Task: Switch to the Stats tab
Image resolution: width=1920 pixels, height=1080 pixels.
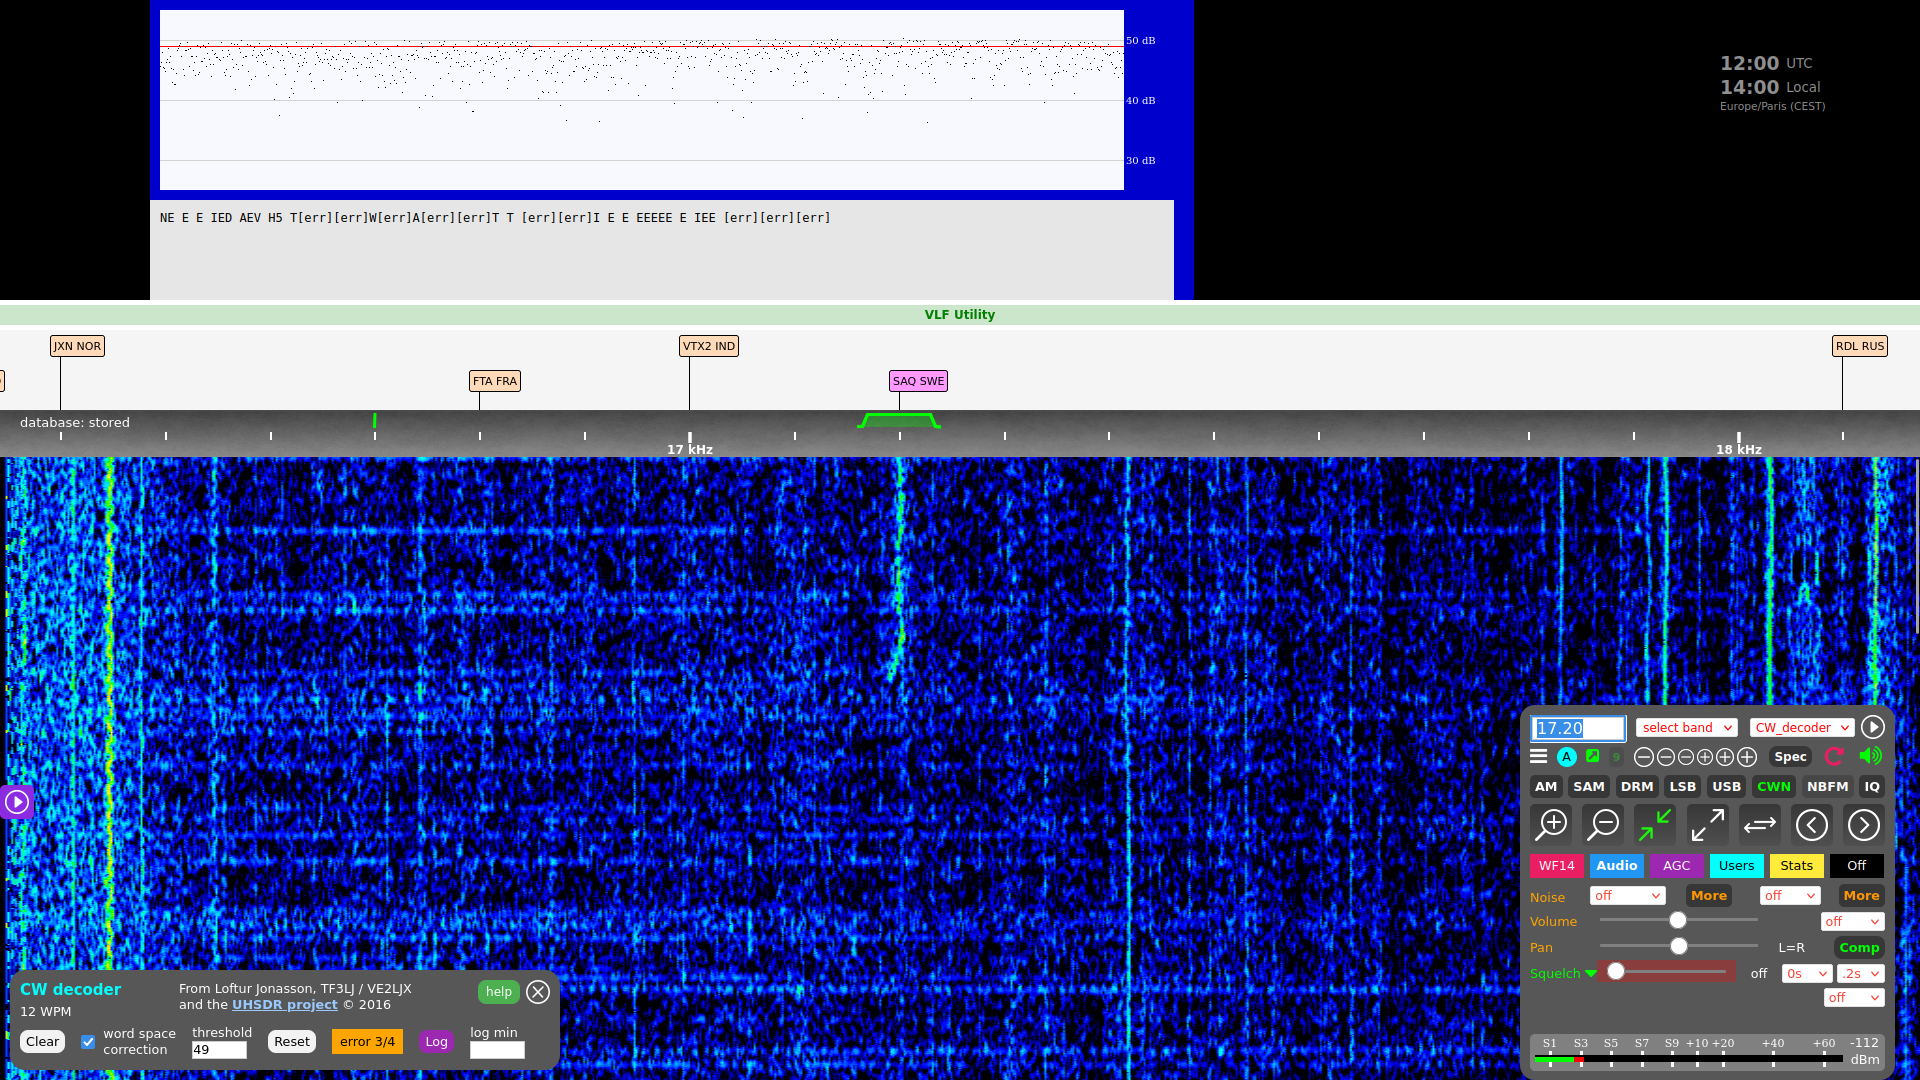Action: [1796, 866]
